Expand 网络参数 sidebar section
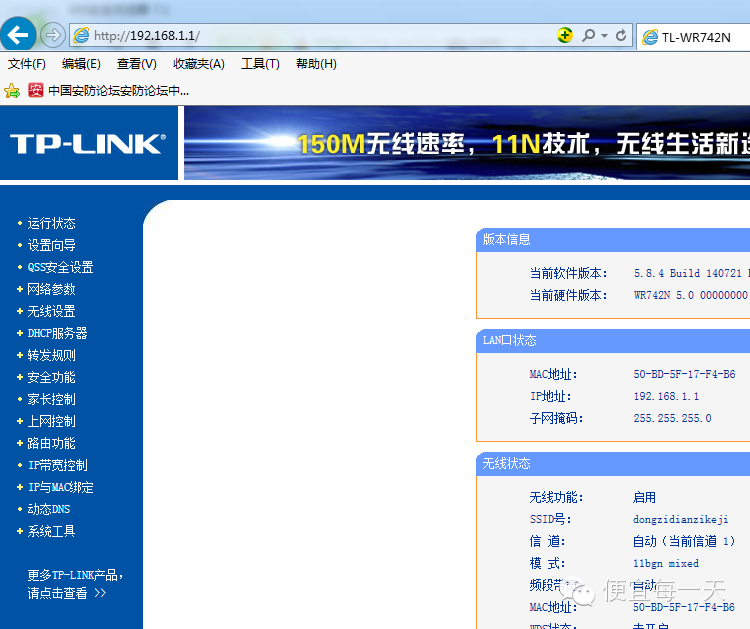The width and height of the screenshot is (750, 629). tap(51, 289)
